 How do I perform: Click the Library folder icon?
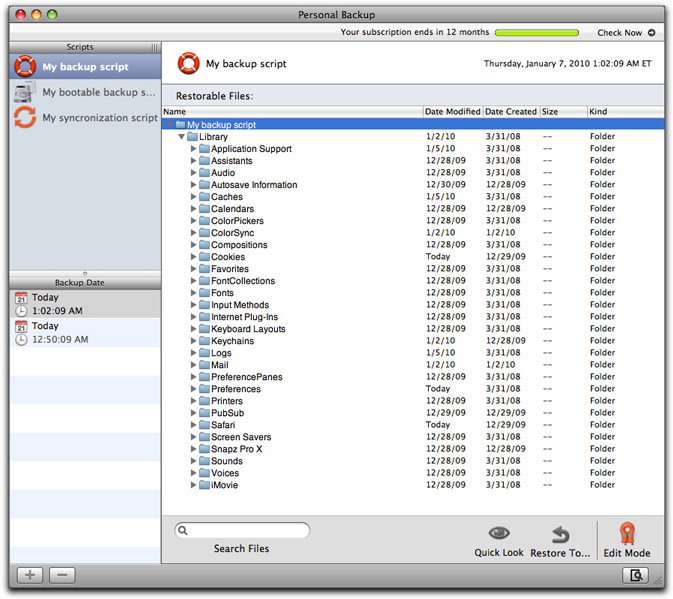(x=192, y=136)
